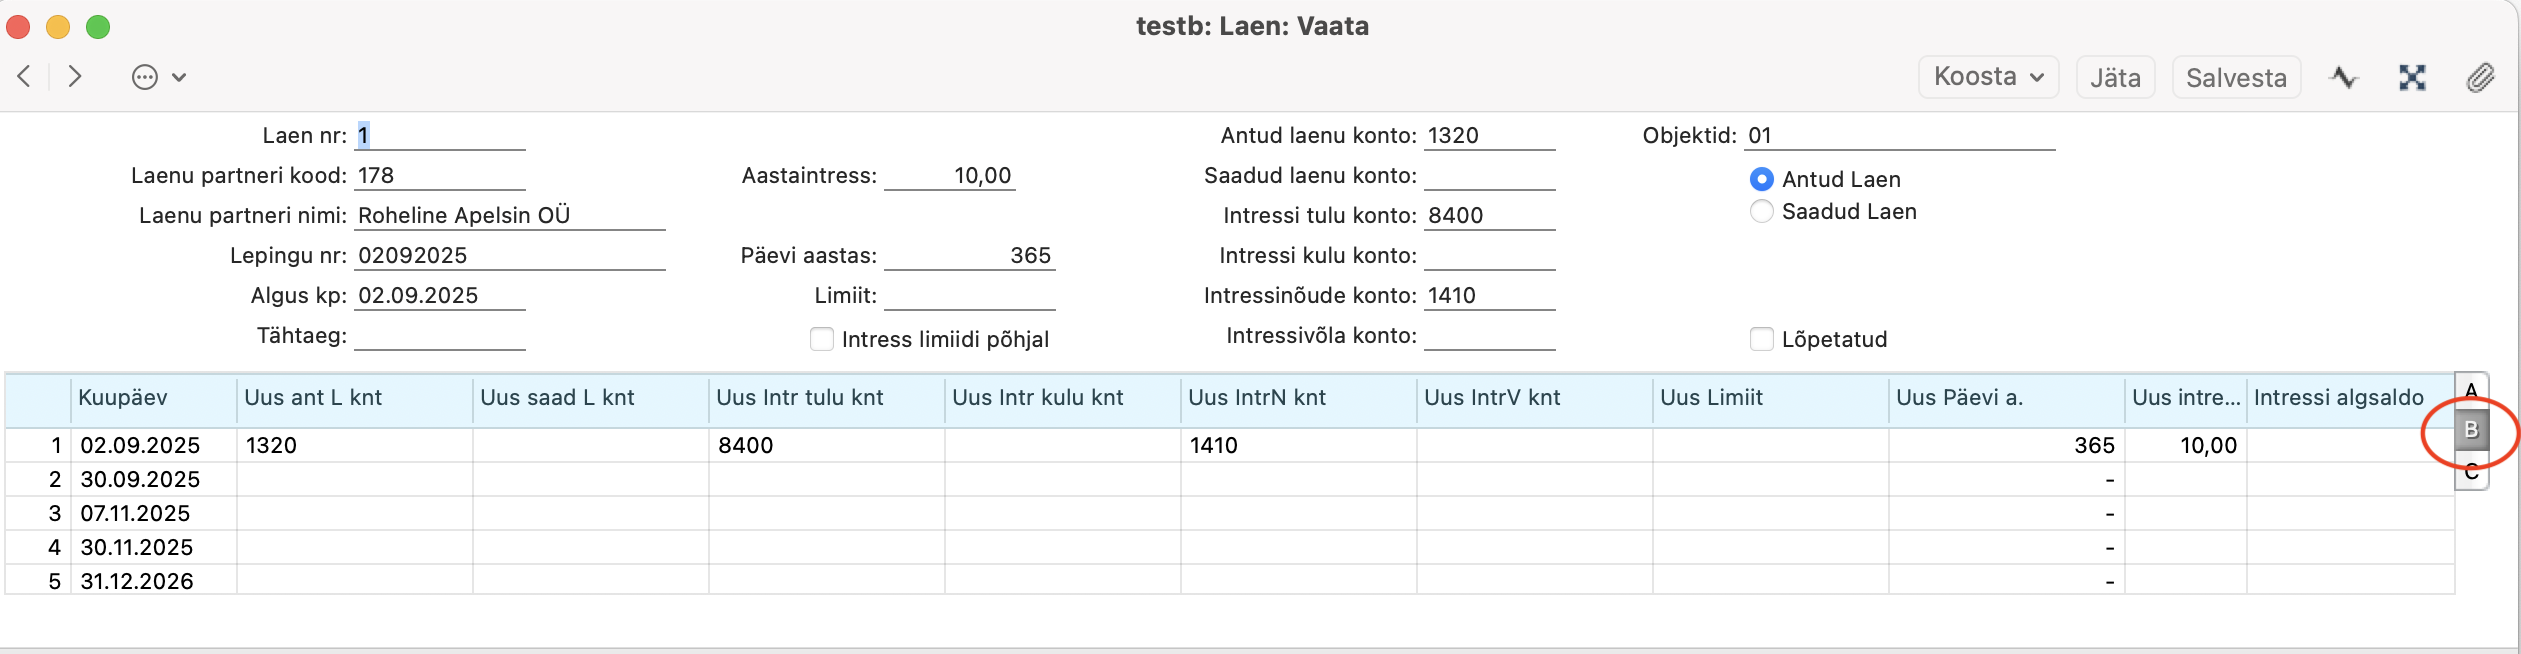Switch to table tab A
The image size is (2521, 654).
click(2471, 390)
